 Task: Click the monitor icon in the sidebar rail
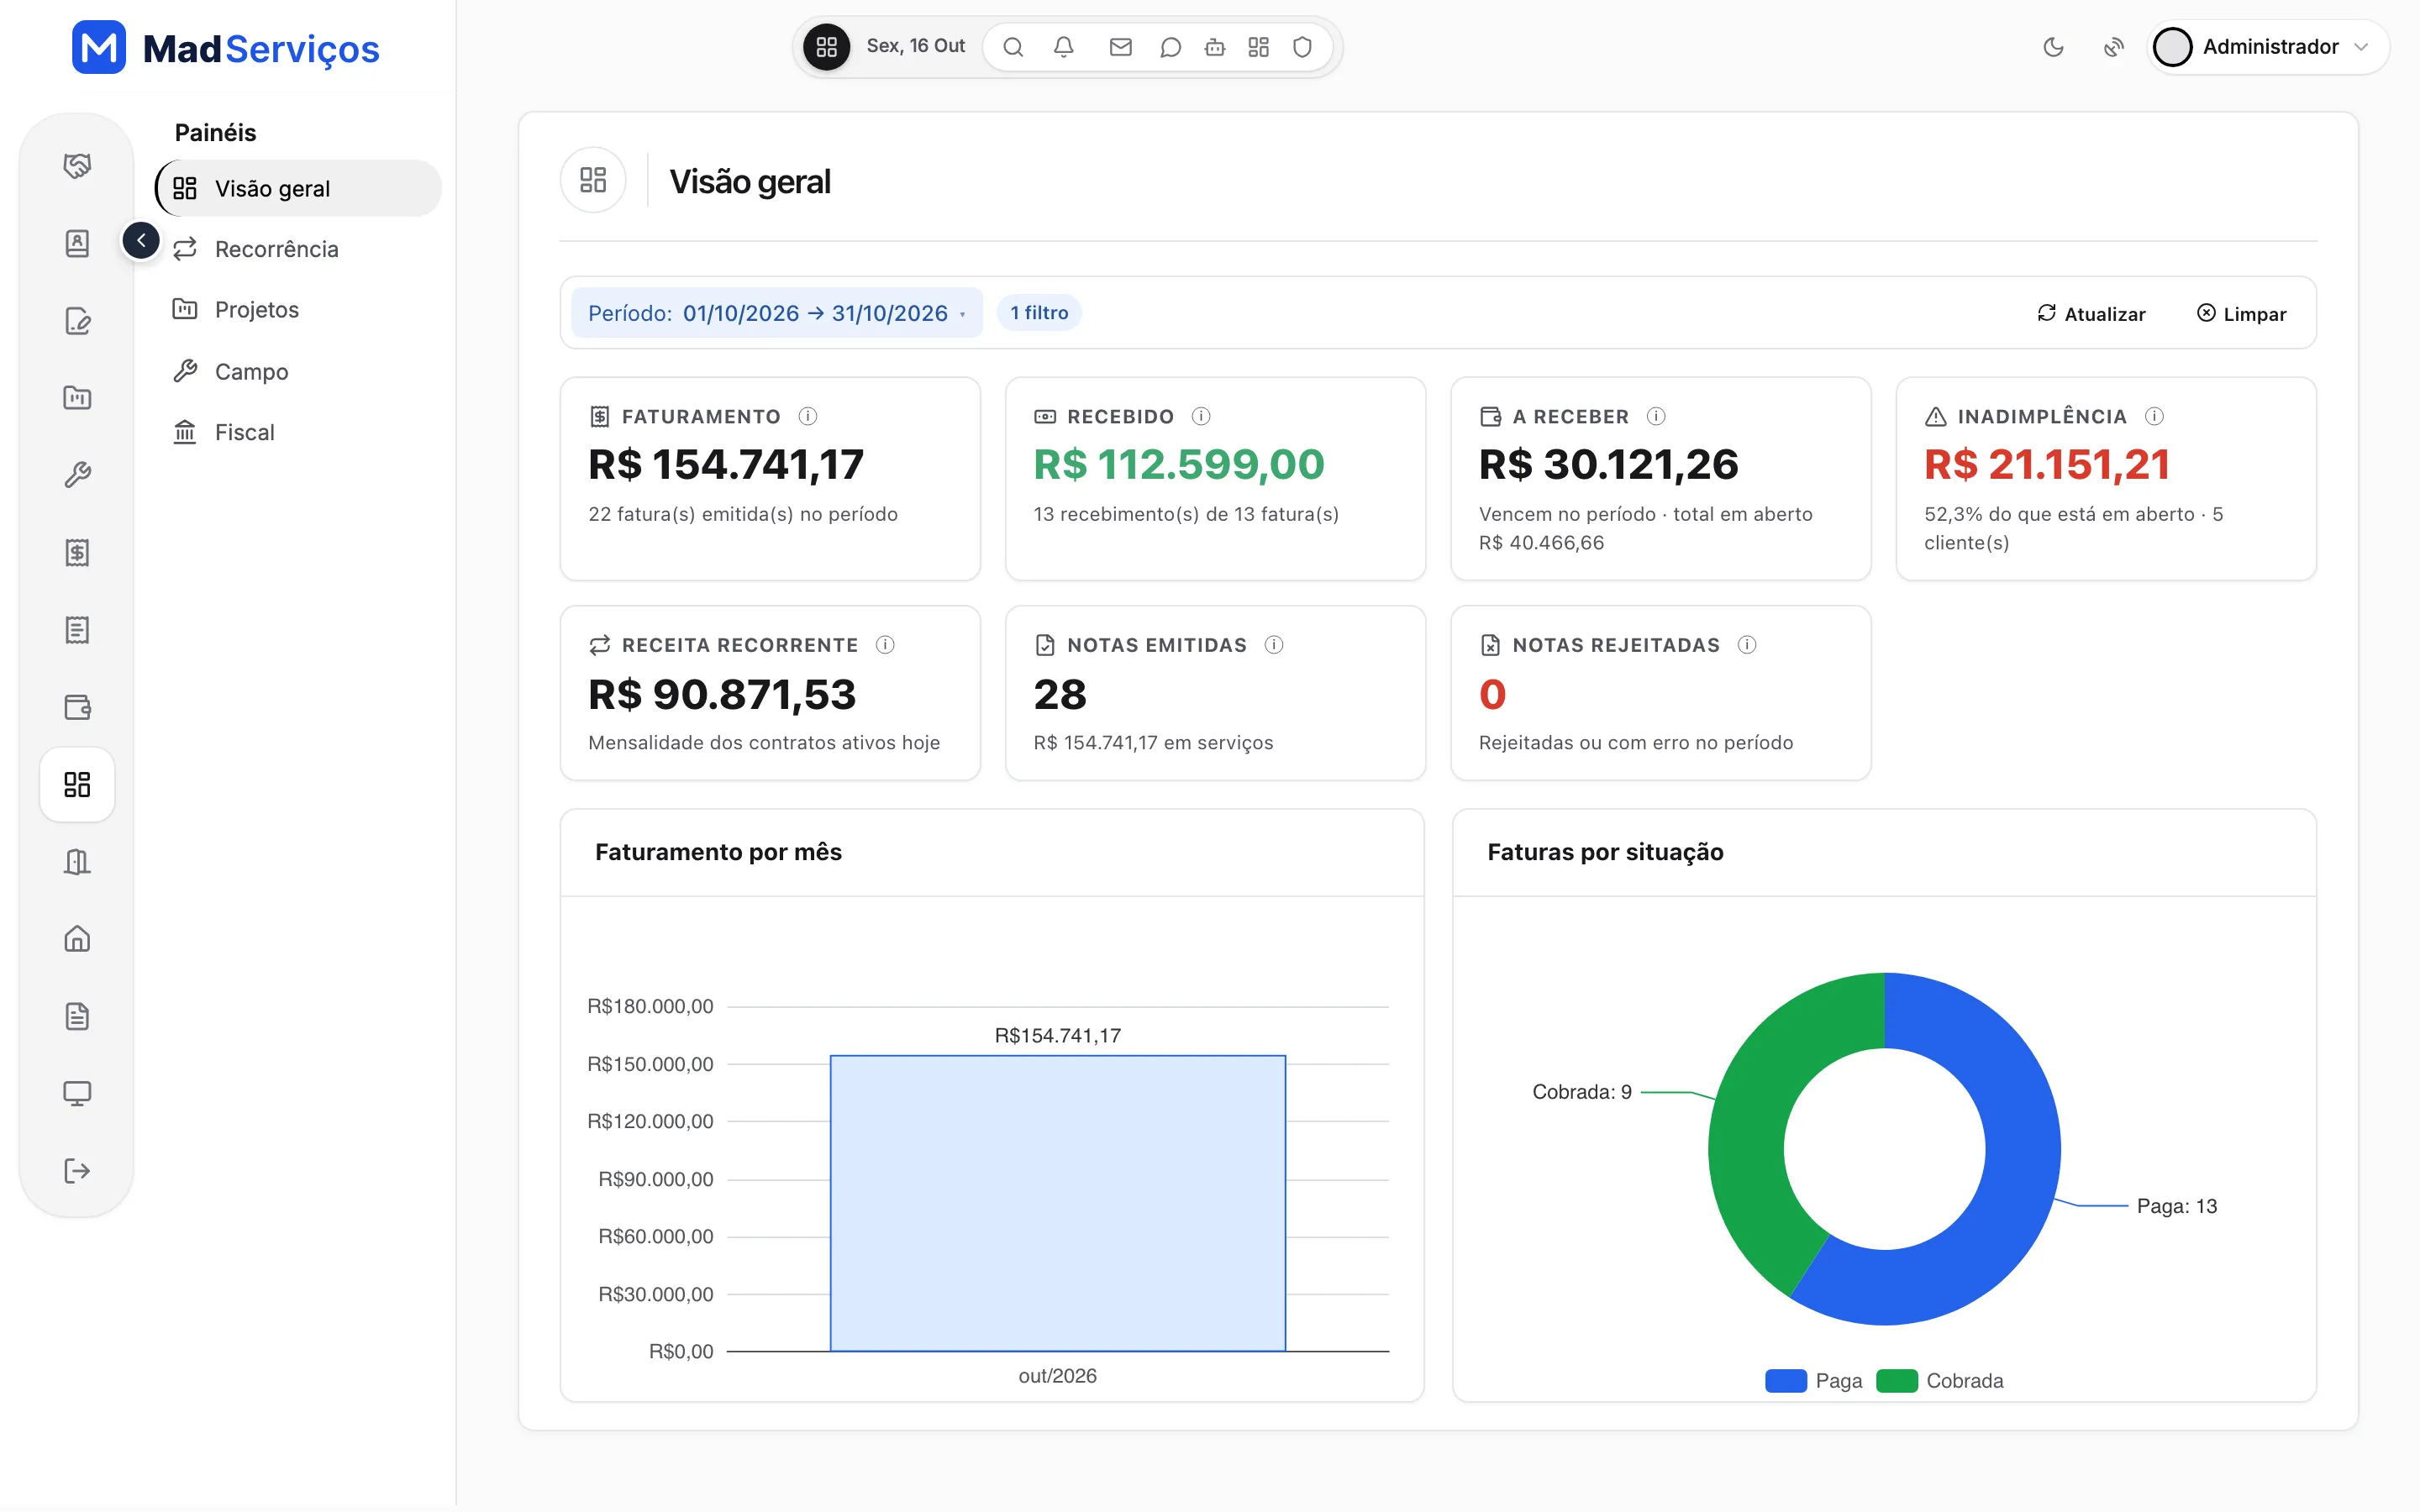click(x=77, y=1093)
